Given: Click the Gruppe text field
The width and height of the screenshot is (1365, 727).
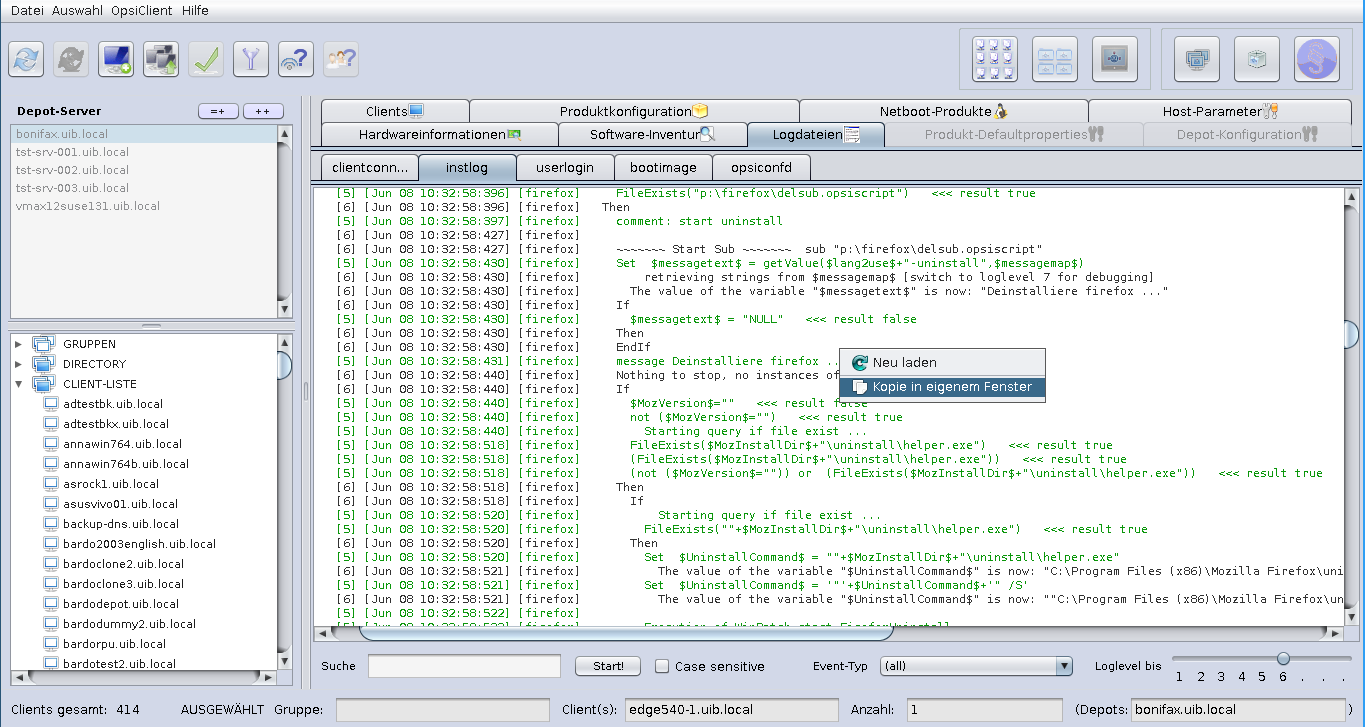Looking at the screenshot, I should 443,710.
